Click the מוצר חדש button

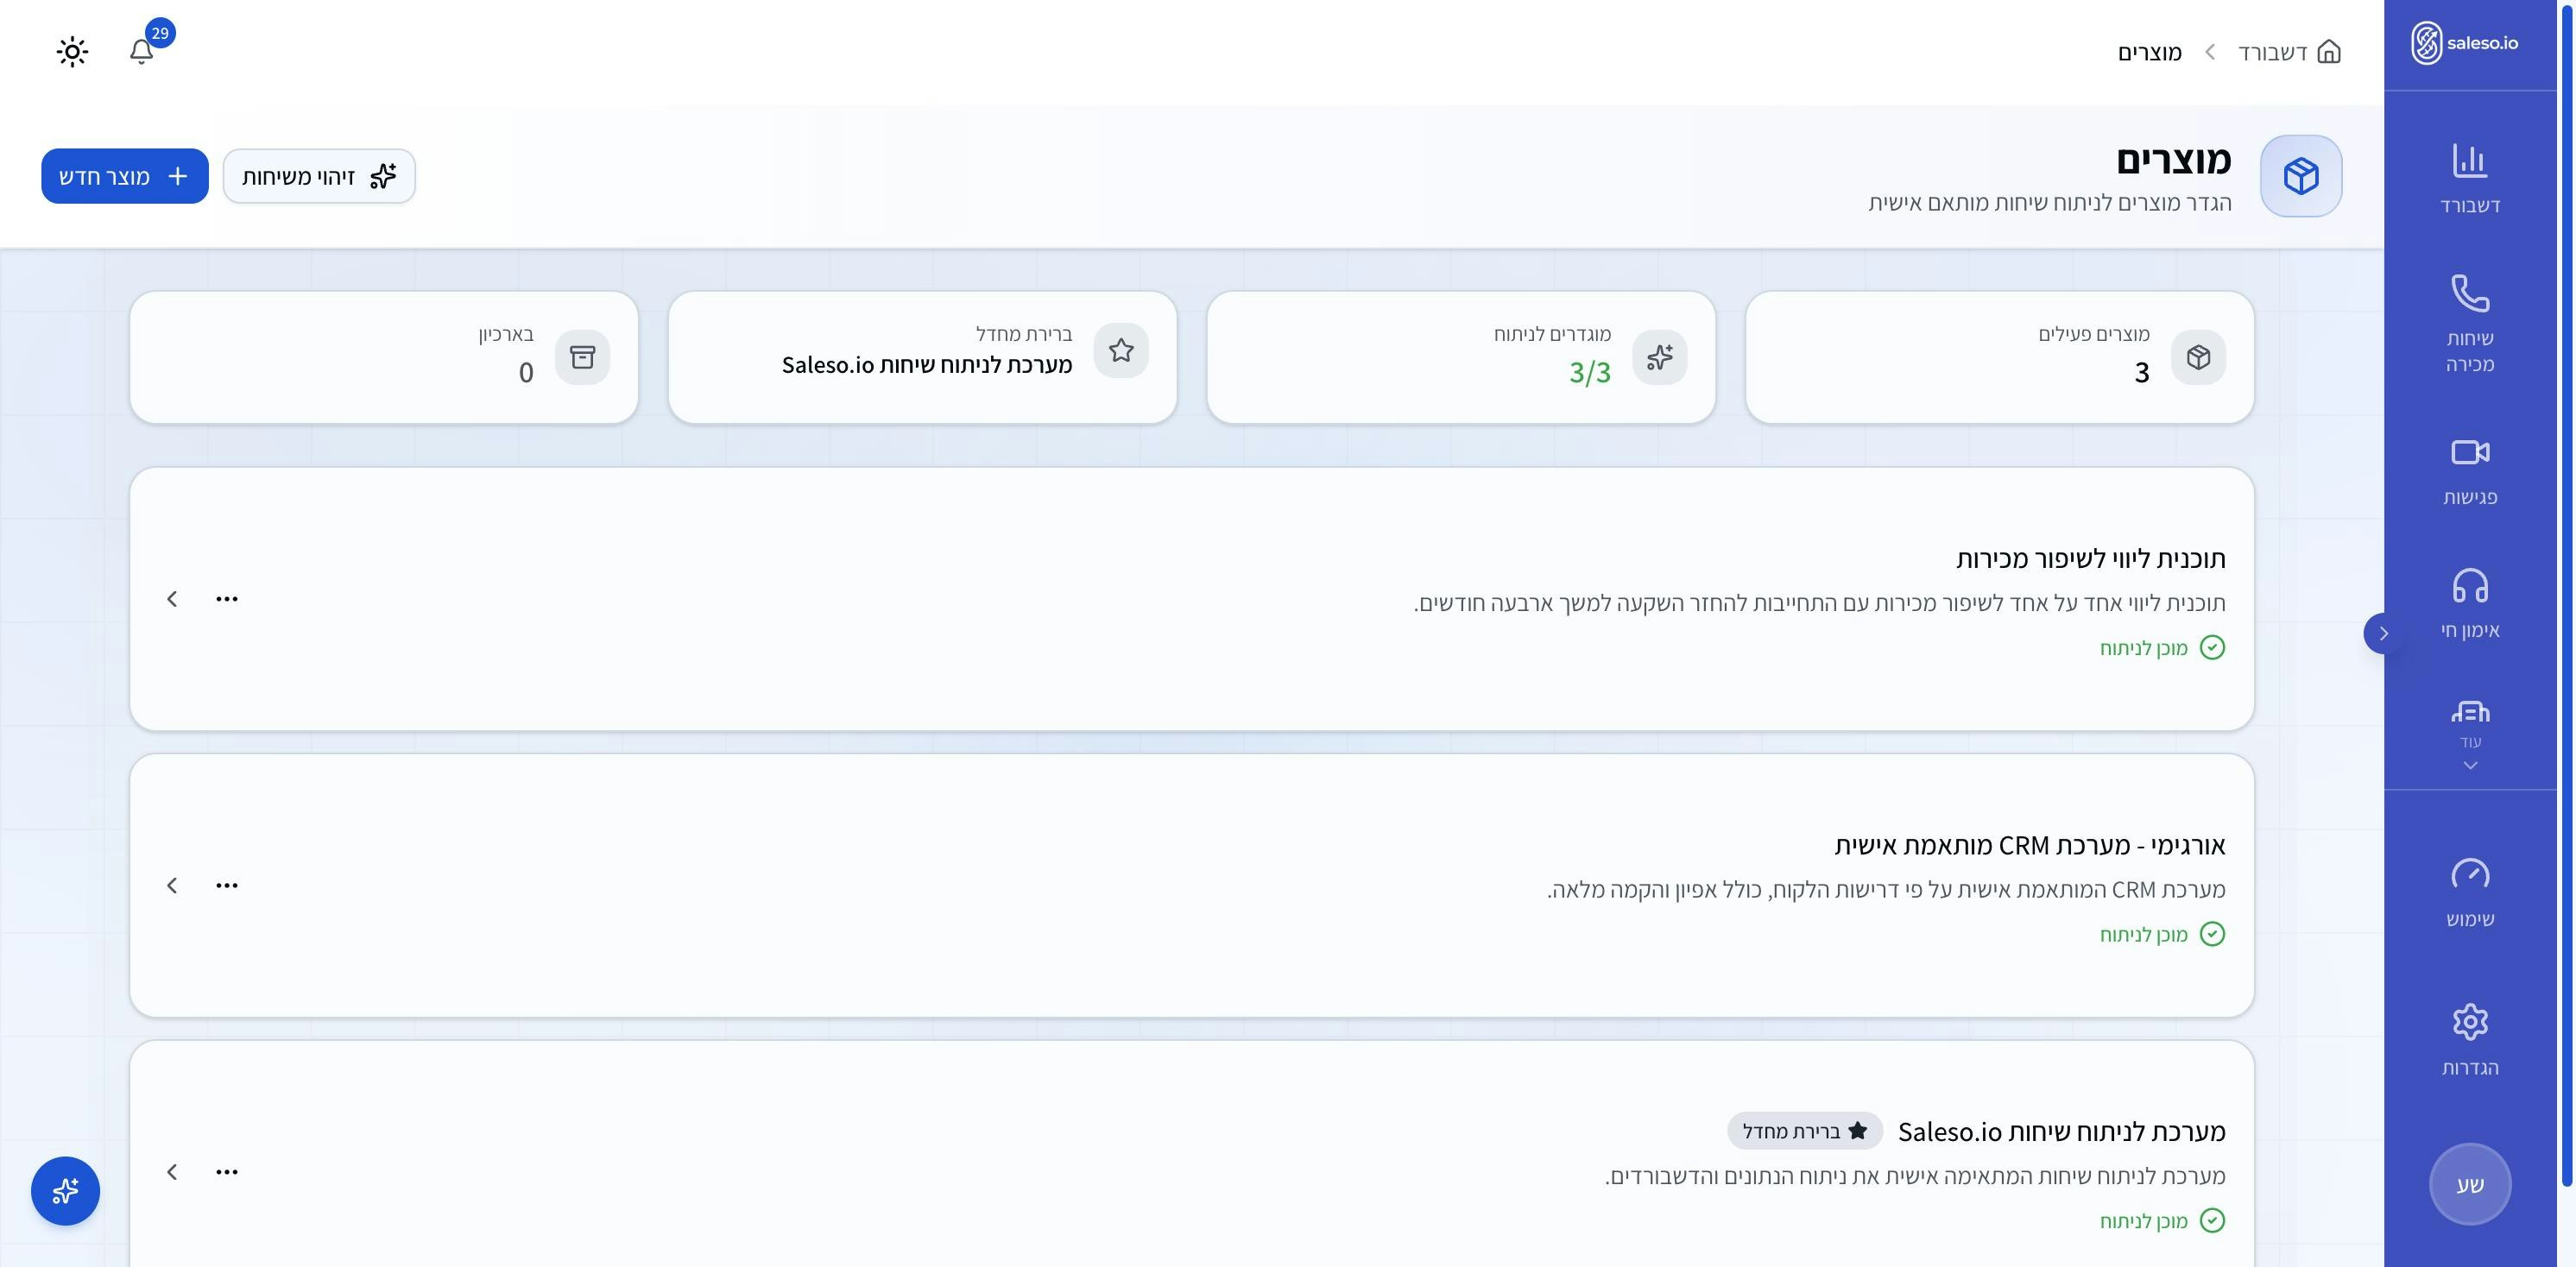[125, 177]
